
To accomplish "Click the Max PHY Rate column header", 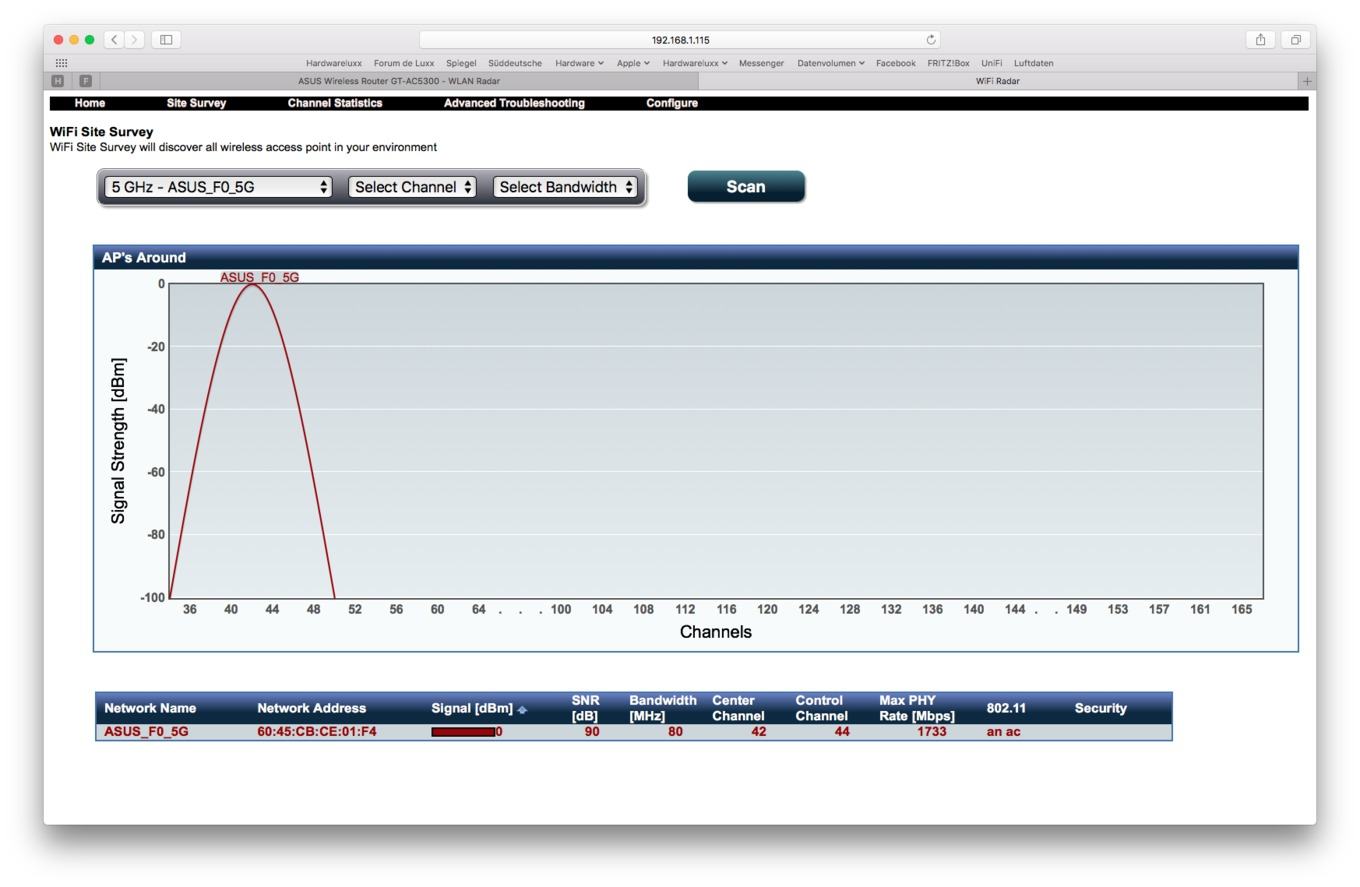I will pos(917,708).
